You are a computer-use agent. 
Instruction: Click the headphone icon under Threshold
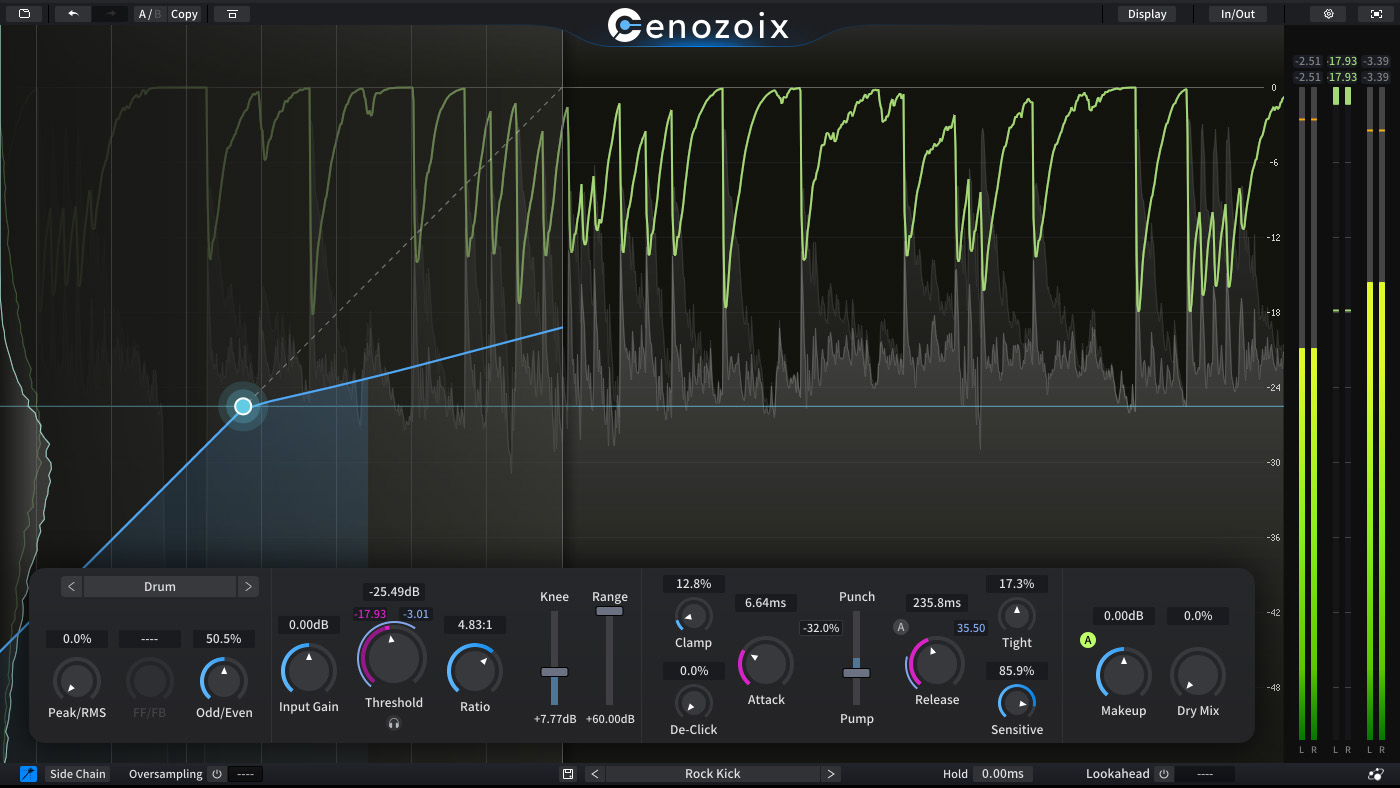tap(394, 724)
